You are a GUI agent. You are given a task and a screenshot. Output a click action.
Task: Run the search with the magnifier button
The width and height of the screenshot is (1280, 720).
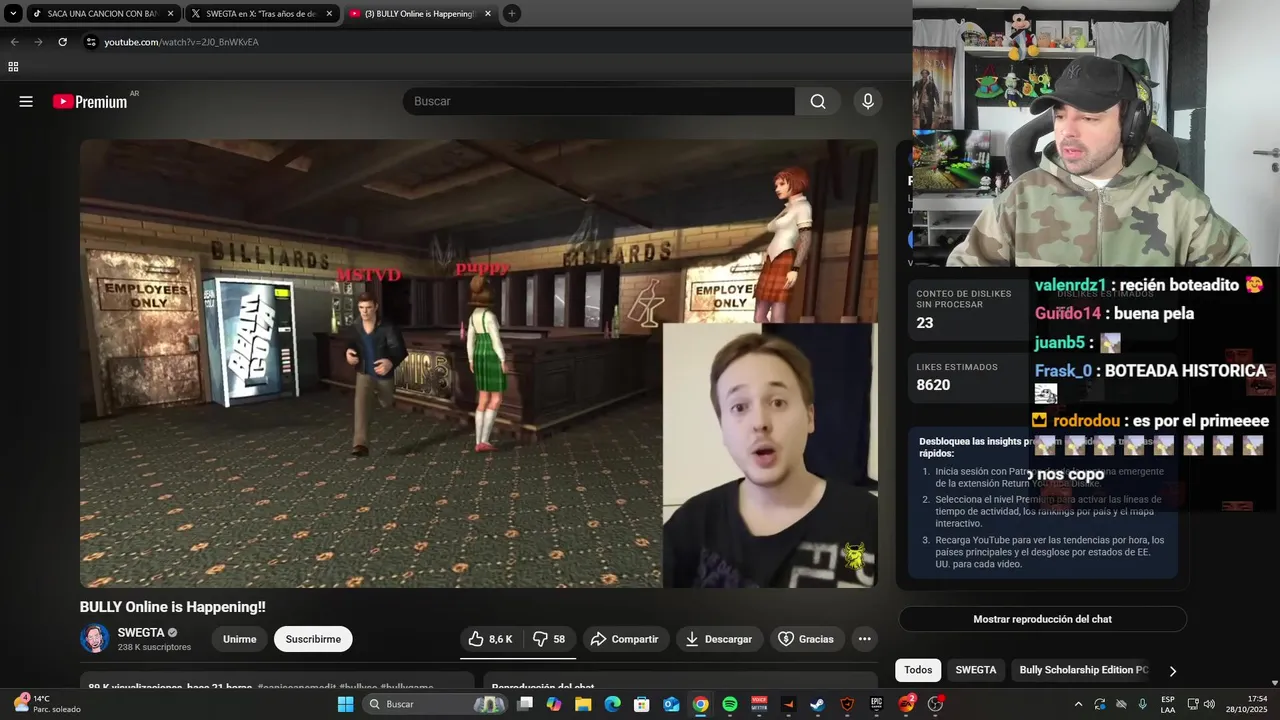[x=818, y=101]
